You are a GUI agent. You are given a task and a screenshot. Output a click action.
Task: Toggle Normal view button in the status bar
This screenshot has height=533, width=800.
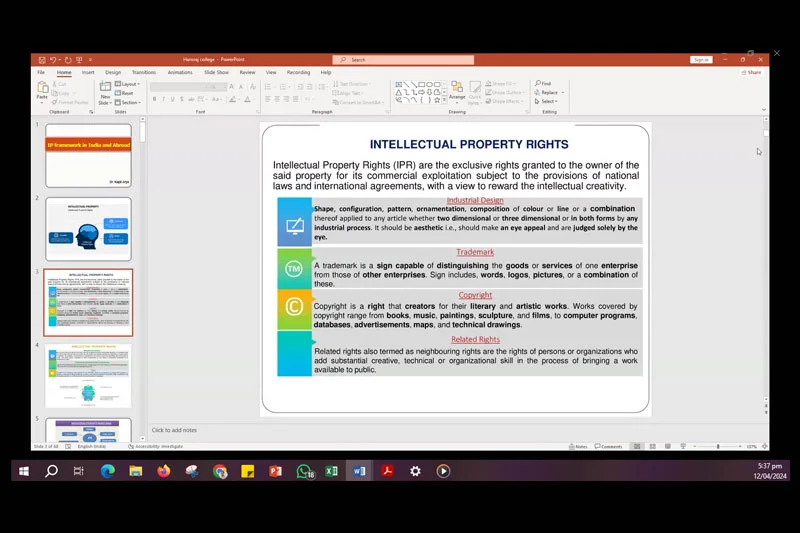coord(637,446)
